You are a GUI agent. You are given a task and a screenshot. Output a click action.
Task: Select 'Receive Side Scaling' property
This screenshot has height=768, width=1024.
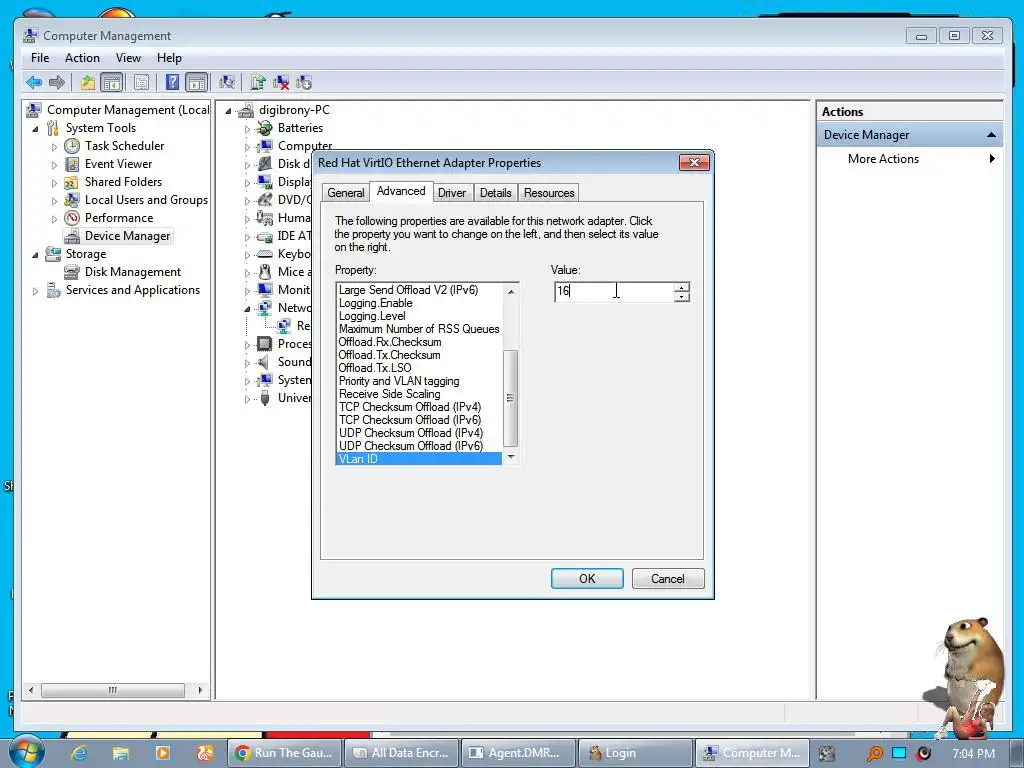390,394
